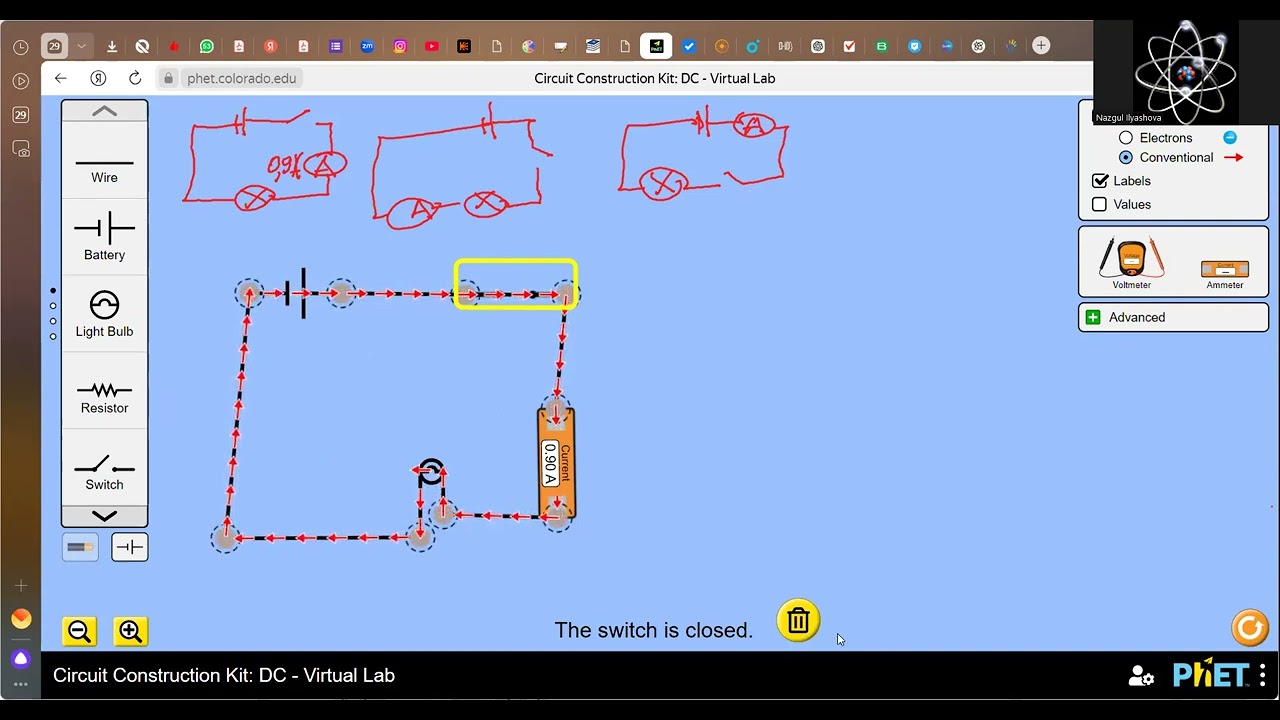Screen dimensions: 1280x720
Task: Switch to schematic component view
Action: click(129, 547)
